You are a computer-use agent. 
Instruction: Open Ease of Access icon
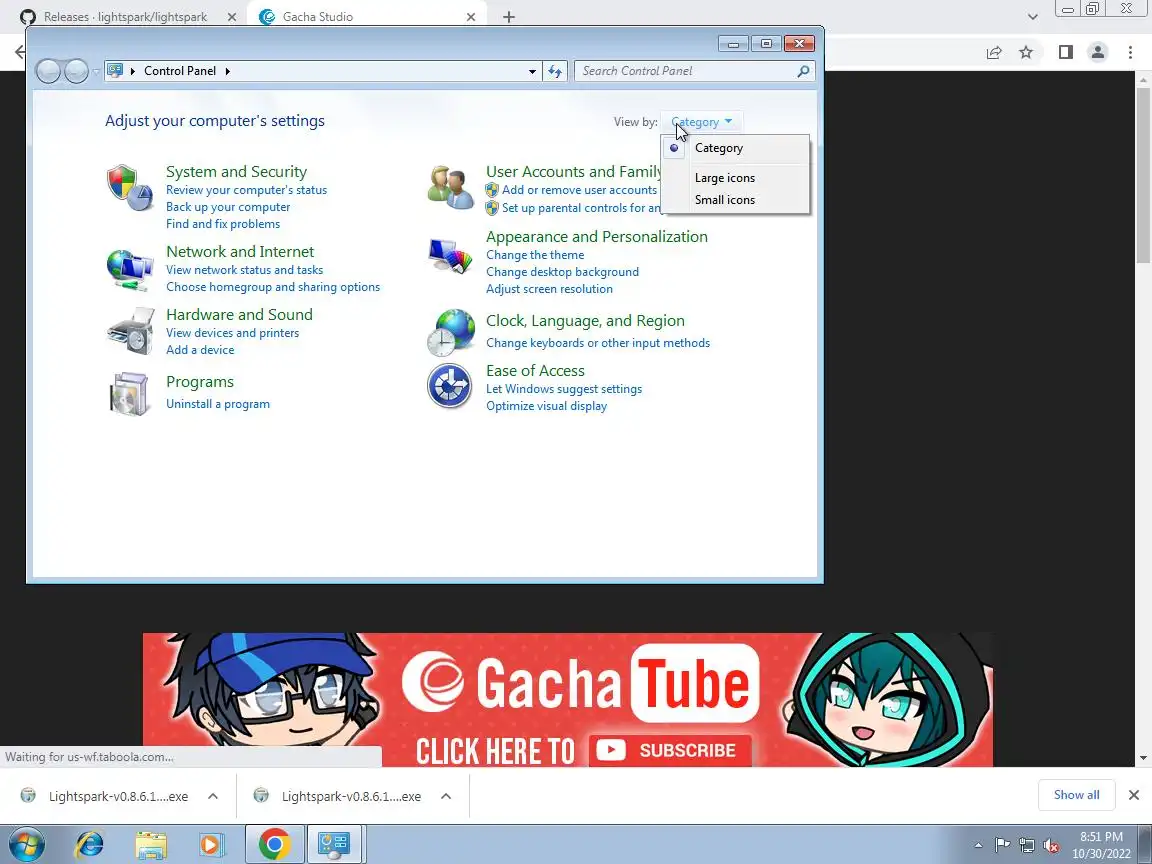(450, 386)
